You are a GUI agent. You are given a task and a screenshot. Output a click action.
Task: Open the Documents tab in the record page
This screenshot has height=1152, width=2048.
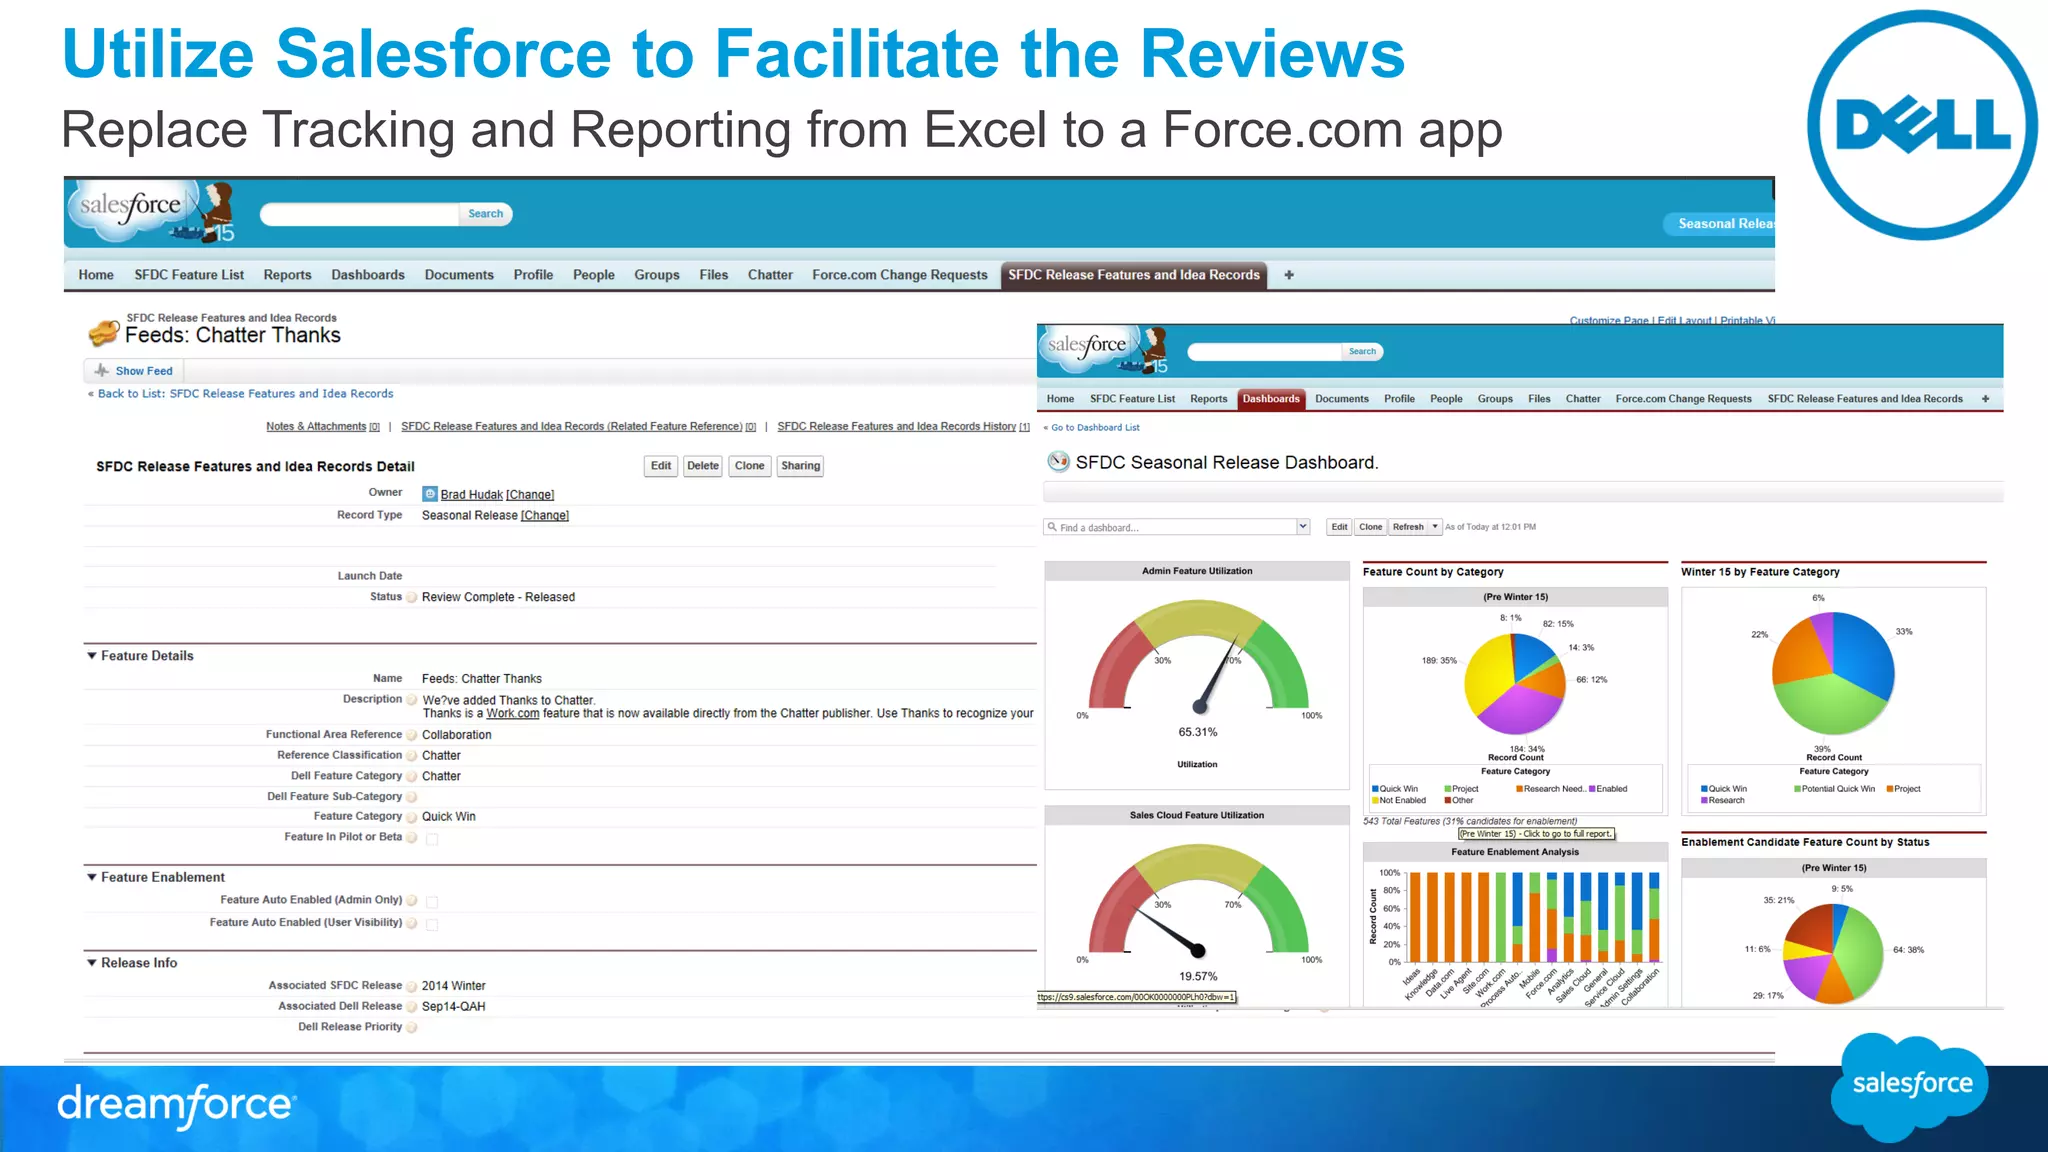pyautogui.click(x=459, y=275)
